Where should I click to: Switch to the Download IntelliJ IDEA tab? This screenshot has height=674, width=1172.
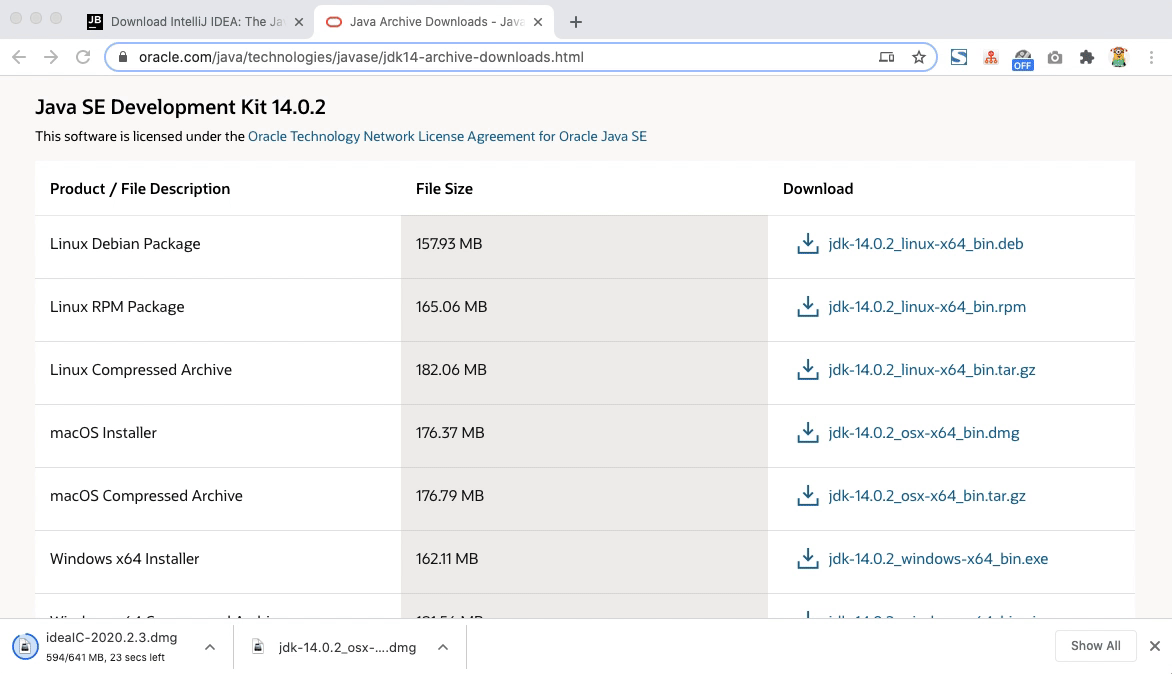(x=196, y=22)
